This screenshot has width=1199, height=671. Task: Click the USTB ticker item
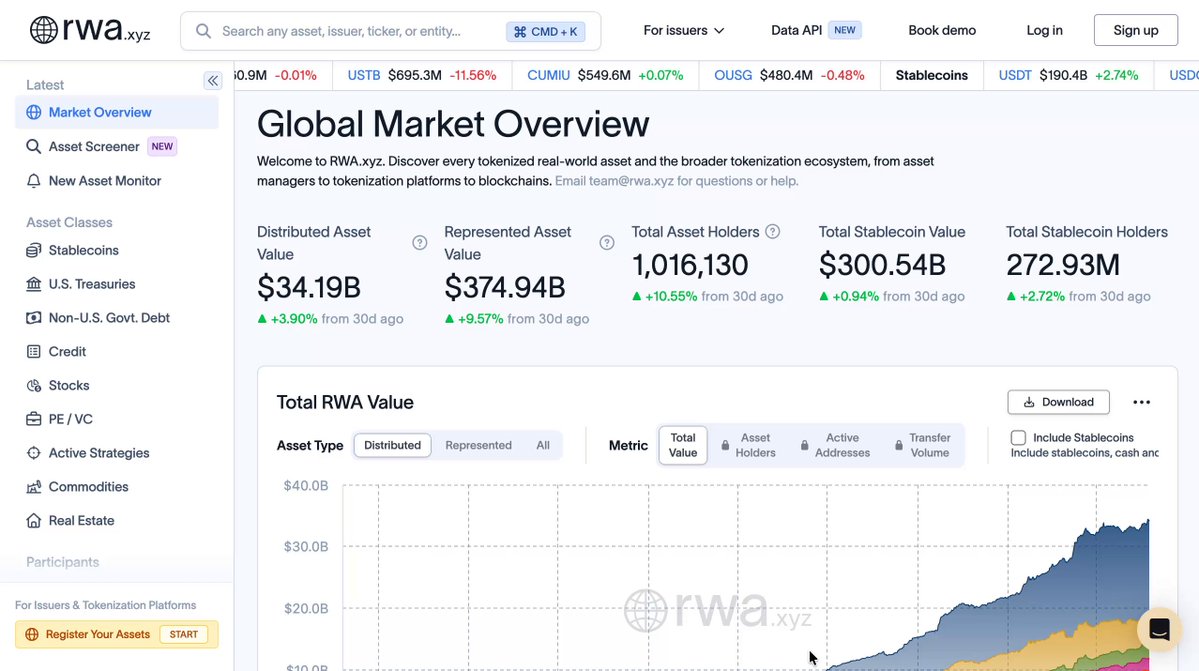pyautogui.click(x=422, y=76)
